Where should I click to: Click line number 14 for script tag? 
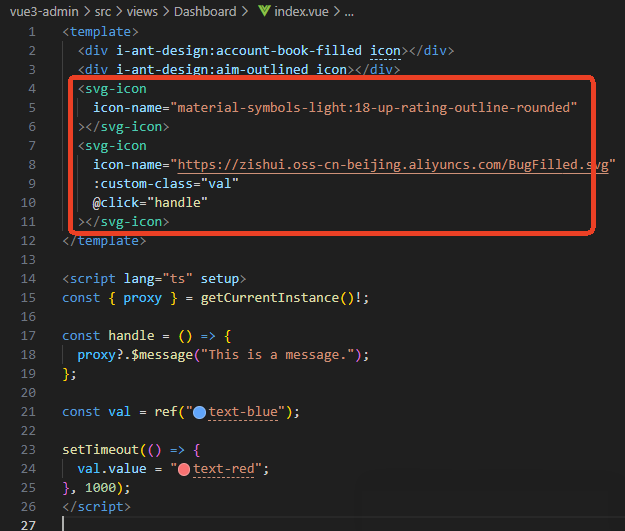tap(28, 279)
